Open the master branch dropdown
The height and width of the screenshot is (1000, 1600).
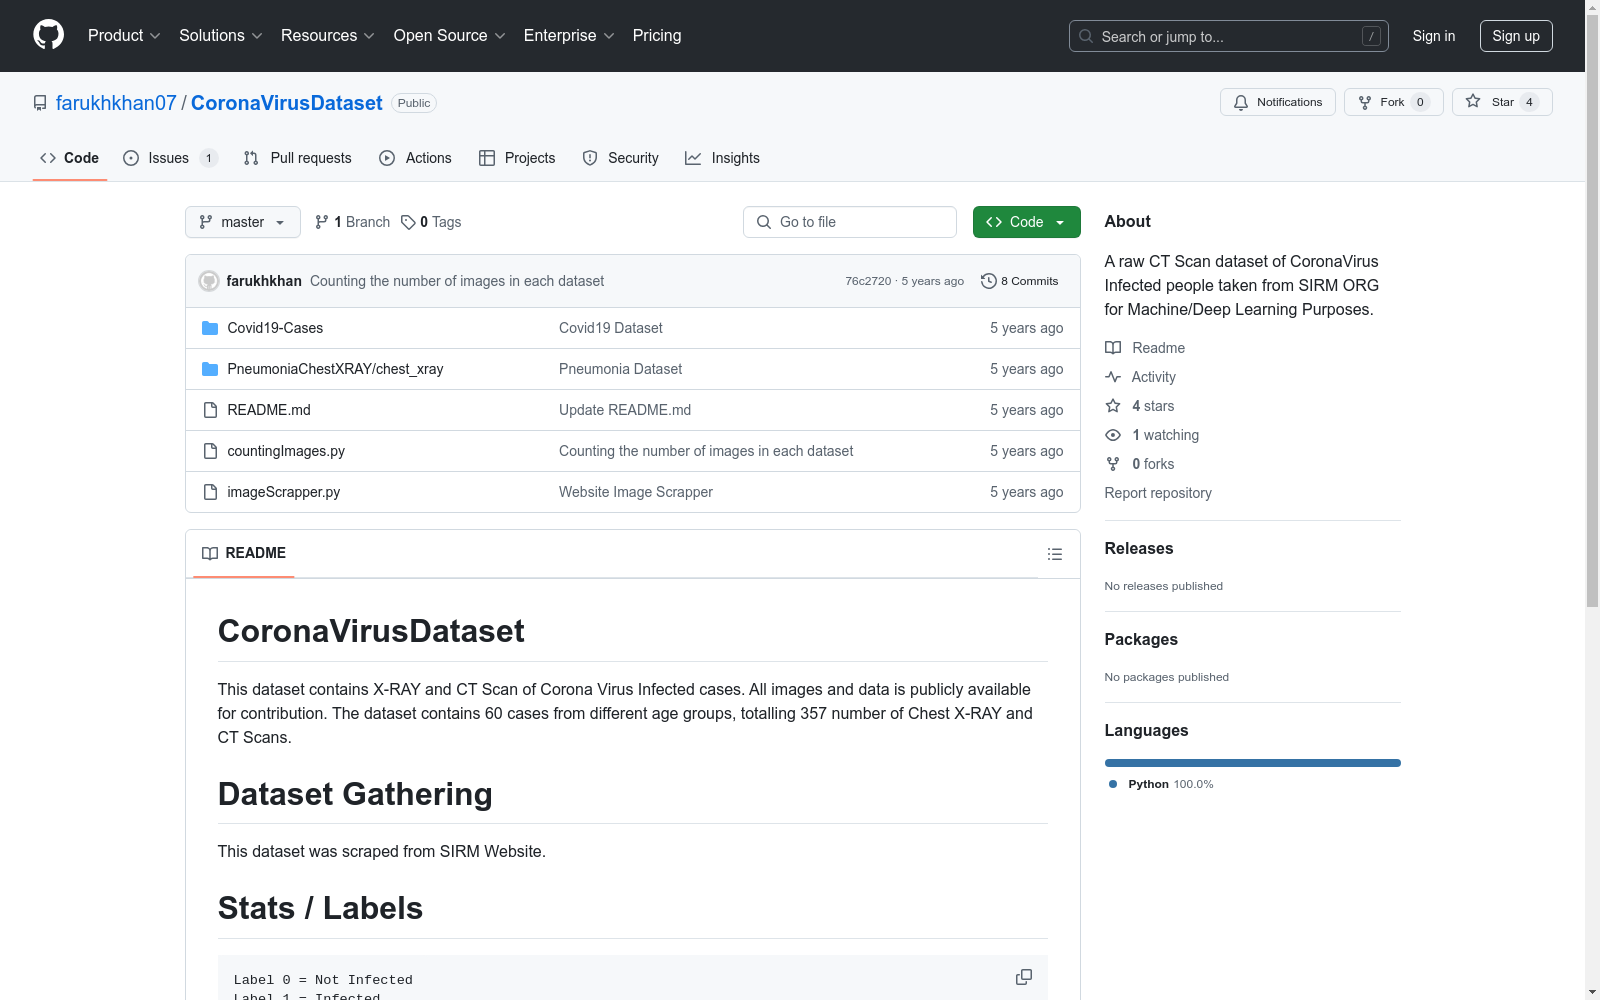click(x=243, y=222)
